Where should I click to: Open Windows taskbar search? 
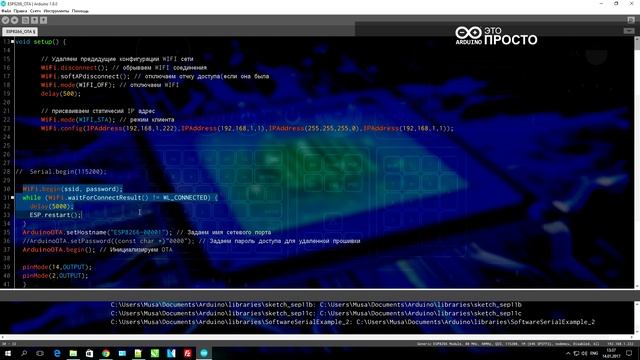coord(24,353)
